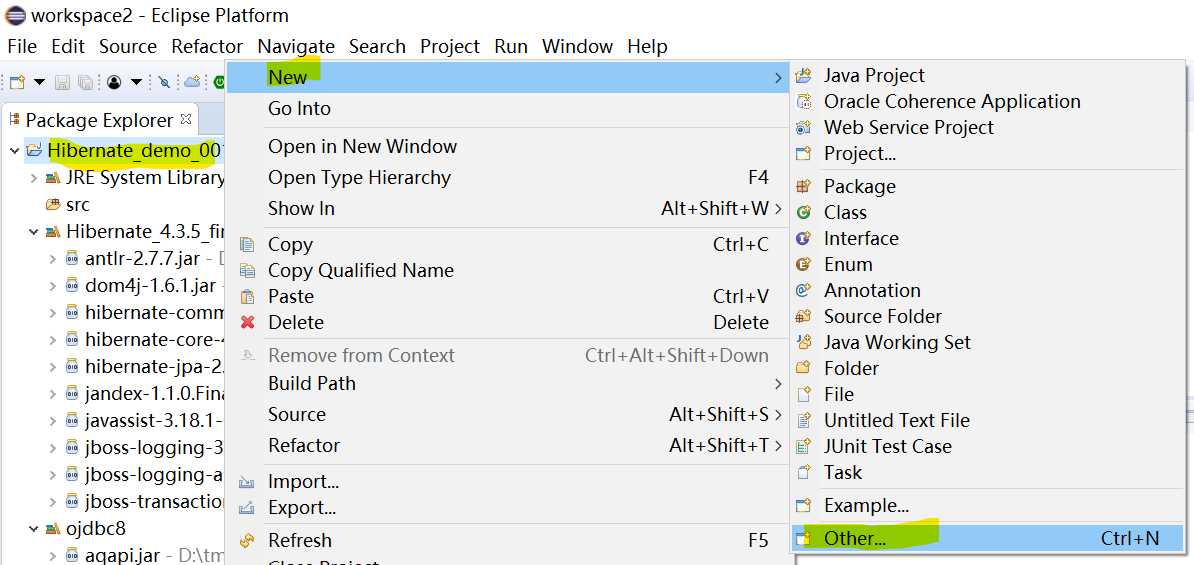
Task: Click Delete with the red X icon
Action: point(507,322)
